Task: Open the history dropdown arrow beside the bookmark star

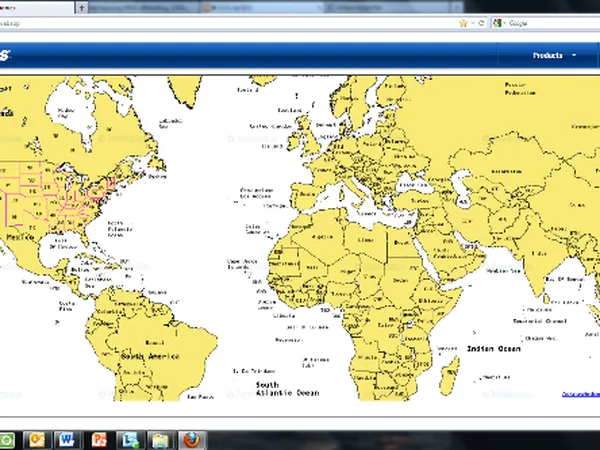Action: point(473,23)
